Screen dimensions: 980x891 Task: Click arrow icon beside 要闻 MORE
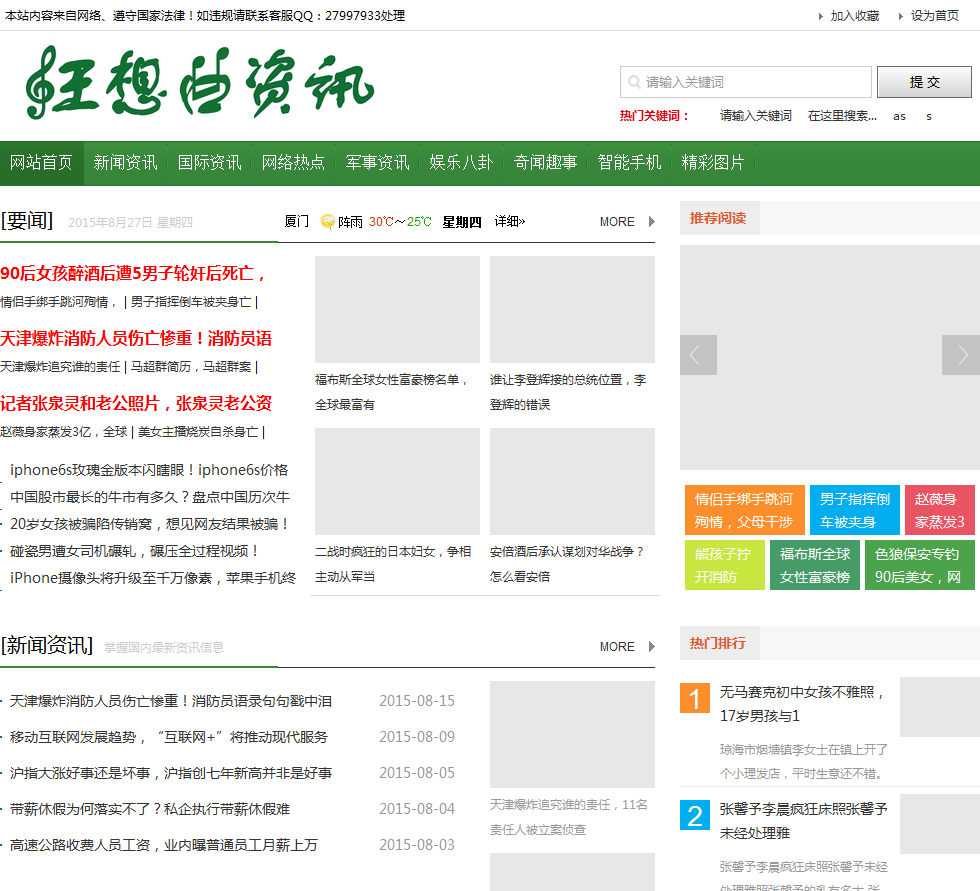652,221
